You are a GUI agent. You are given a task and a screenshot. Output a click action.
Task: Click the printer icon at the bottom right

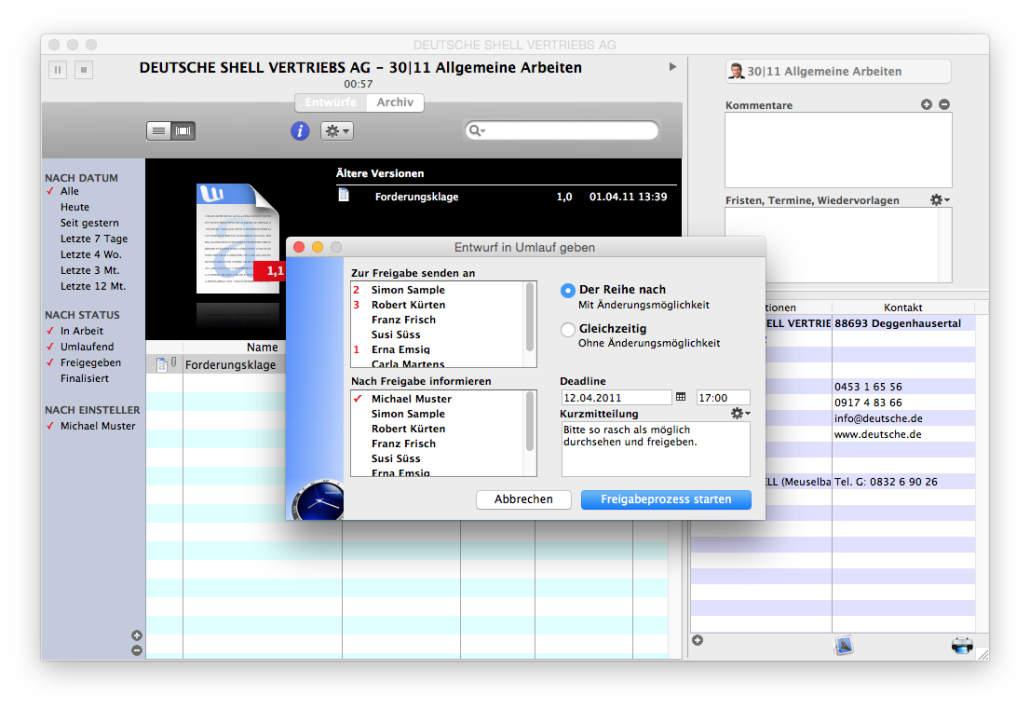(x=962, y=646)
